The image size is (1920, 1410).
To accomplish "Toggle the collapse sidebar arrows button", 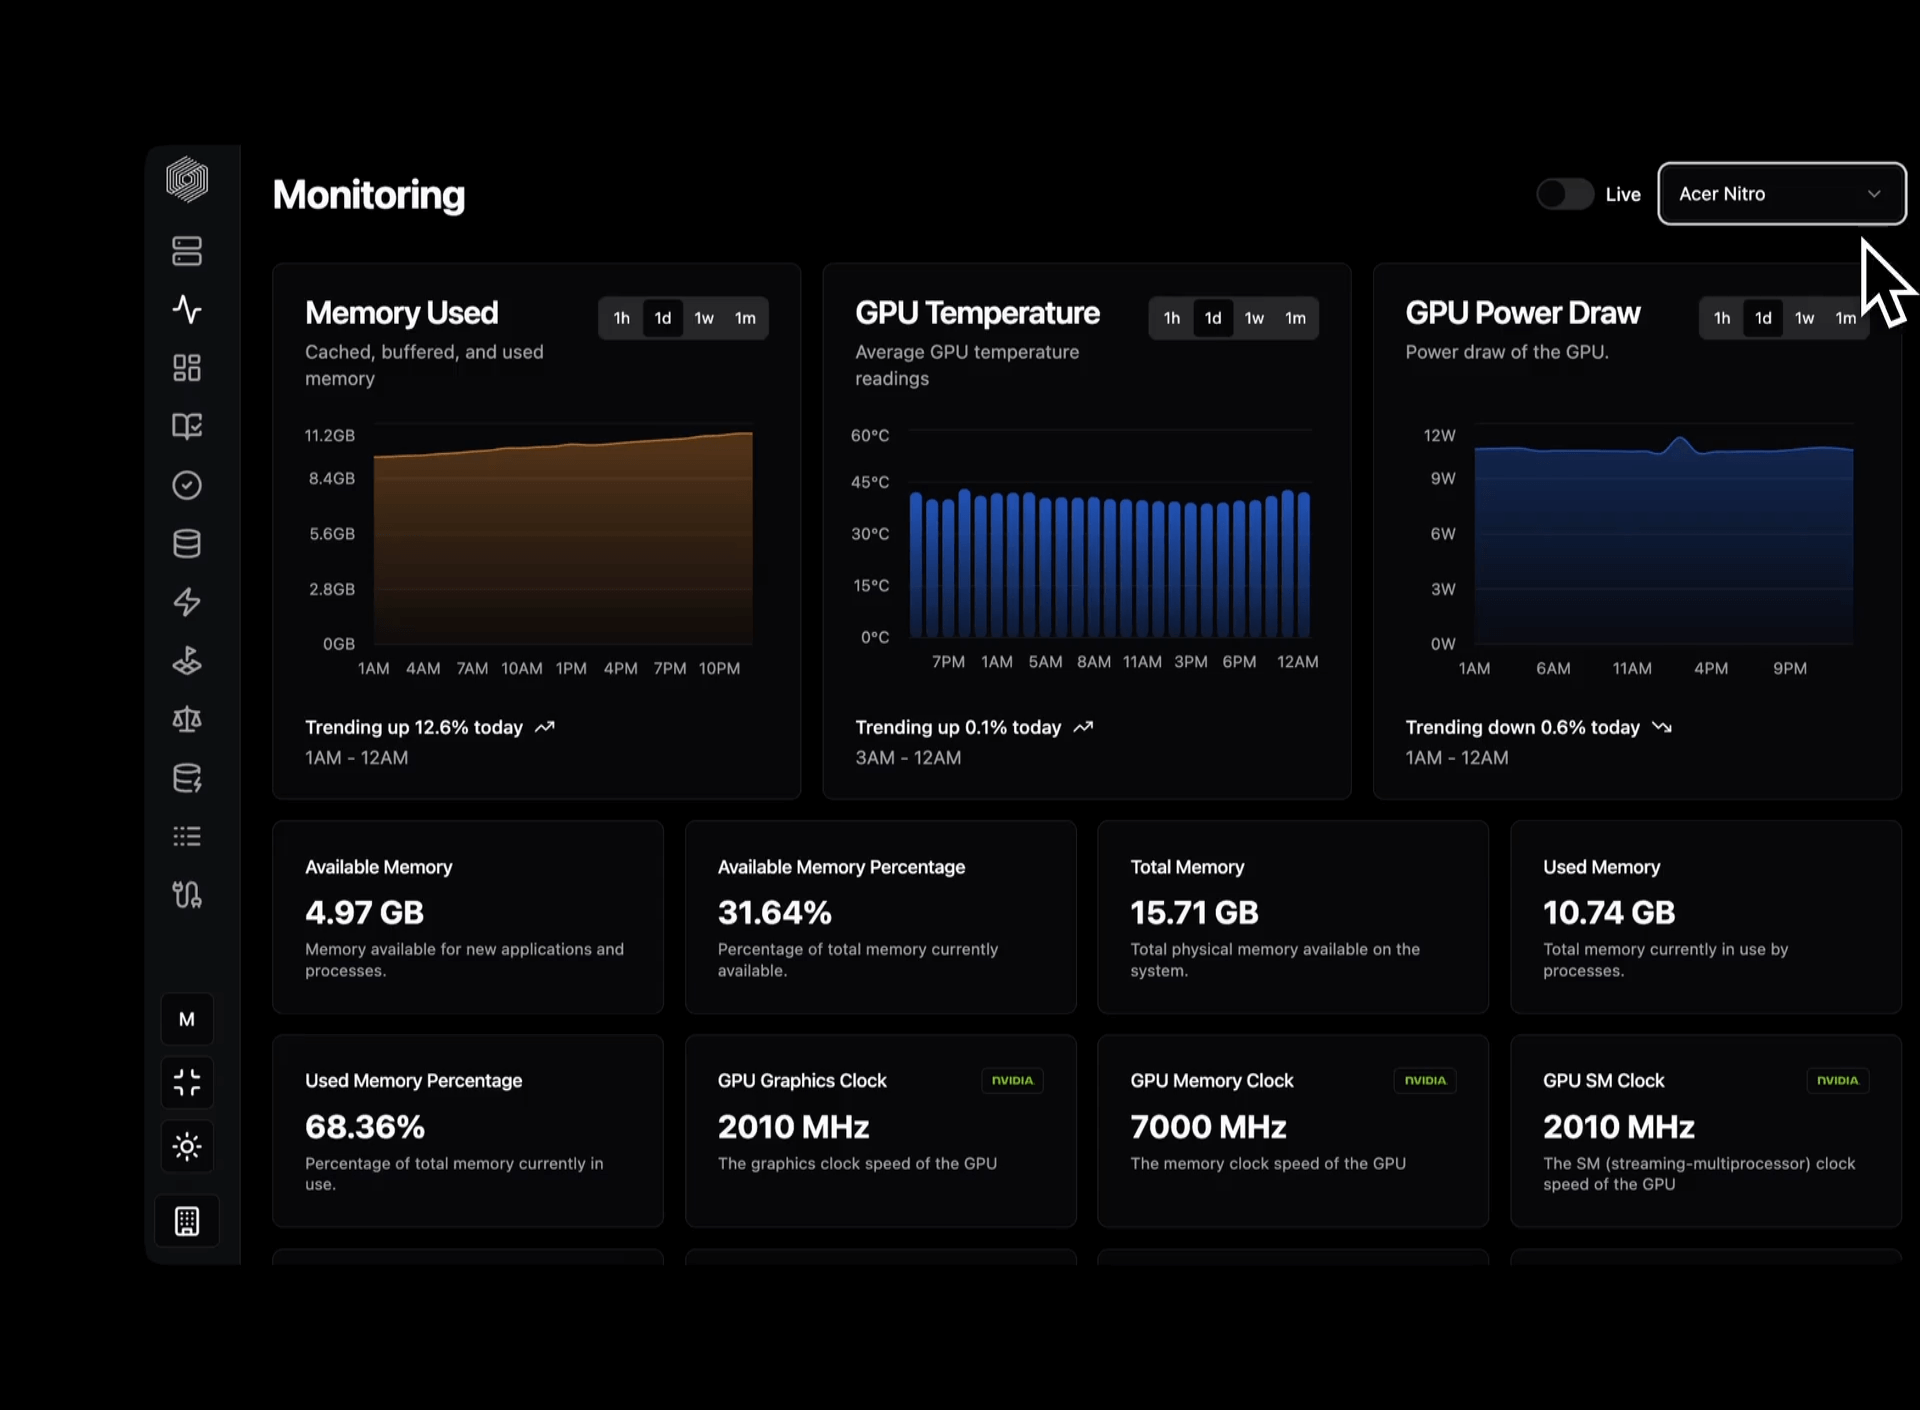I will 187,1082.
